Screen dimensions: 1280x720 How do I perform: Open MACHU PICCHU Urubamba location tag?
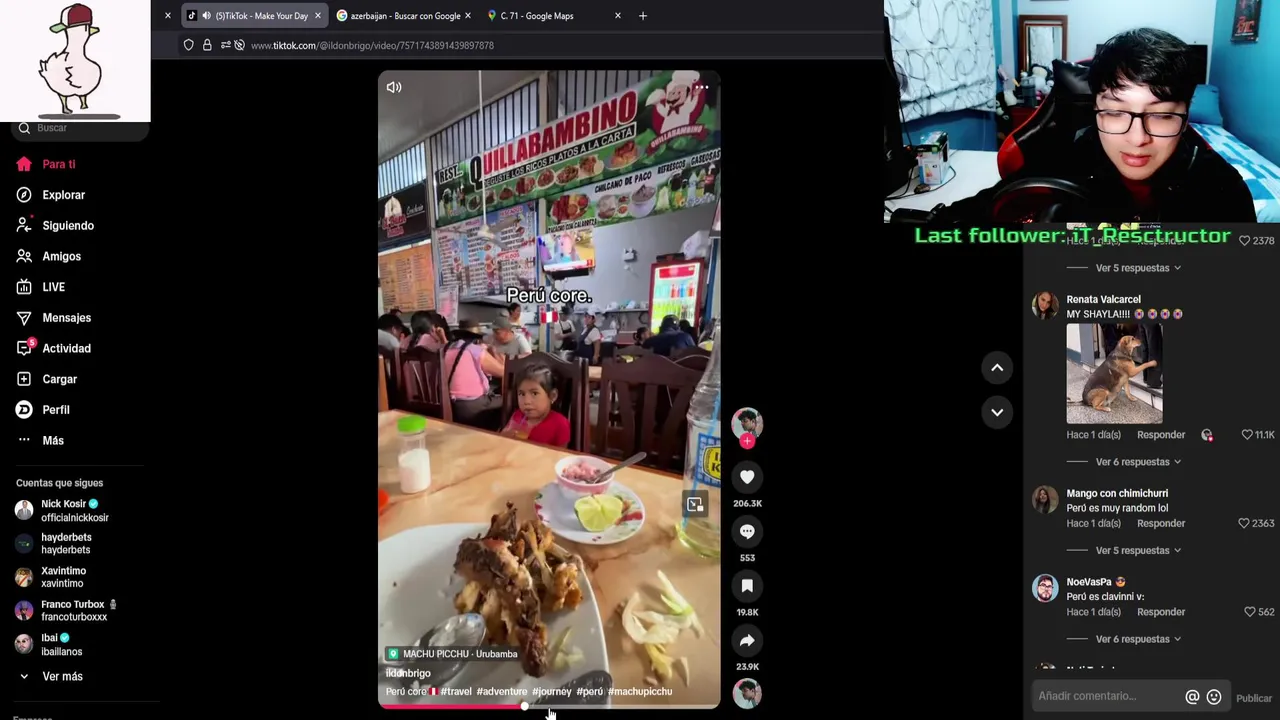(452, 654)
